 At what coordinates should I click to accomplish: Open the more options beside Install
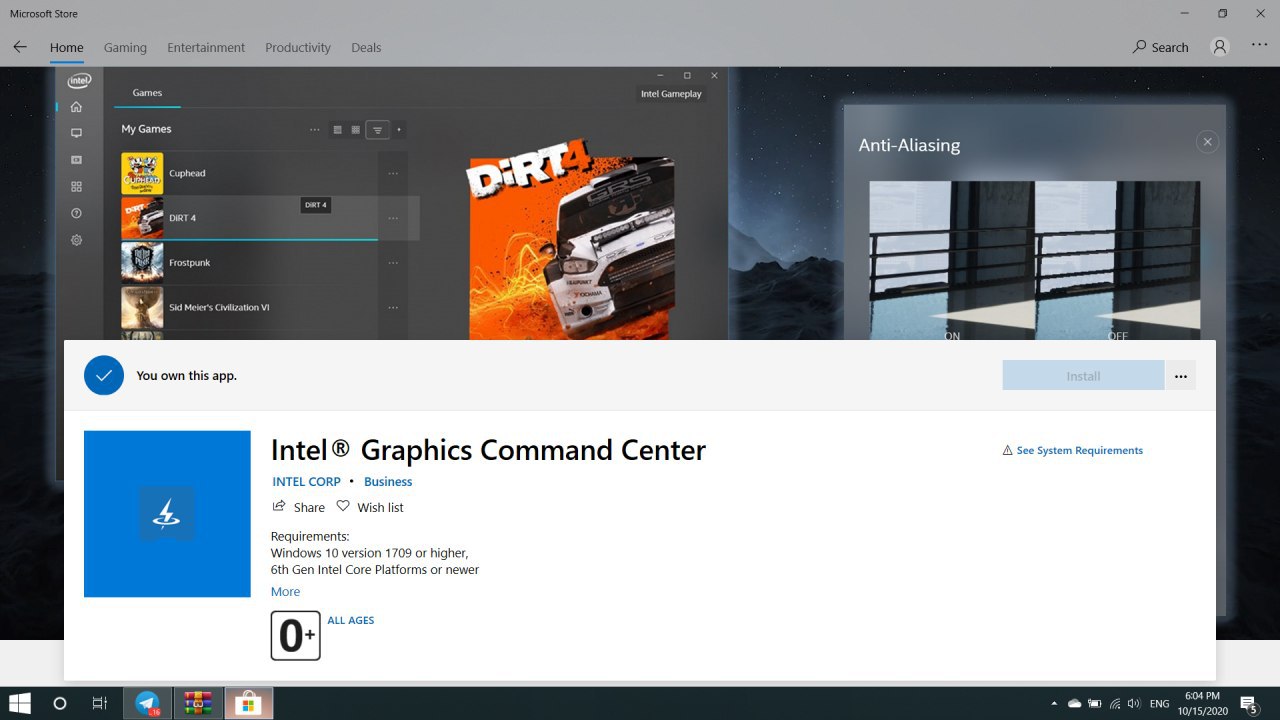[1181, 376]
